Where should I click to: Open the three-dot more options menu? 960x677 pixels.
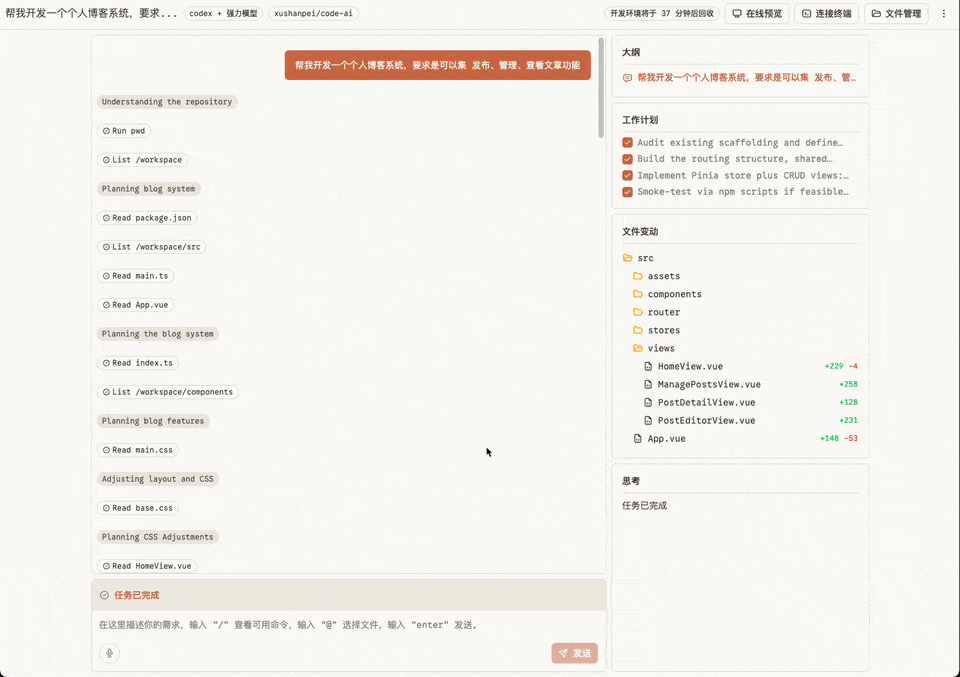coord(943,13)
